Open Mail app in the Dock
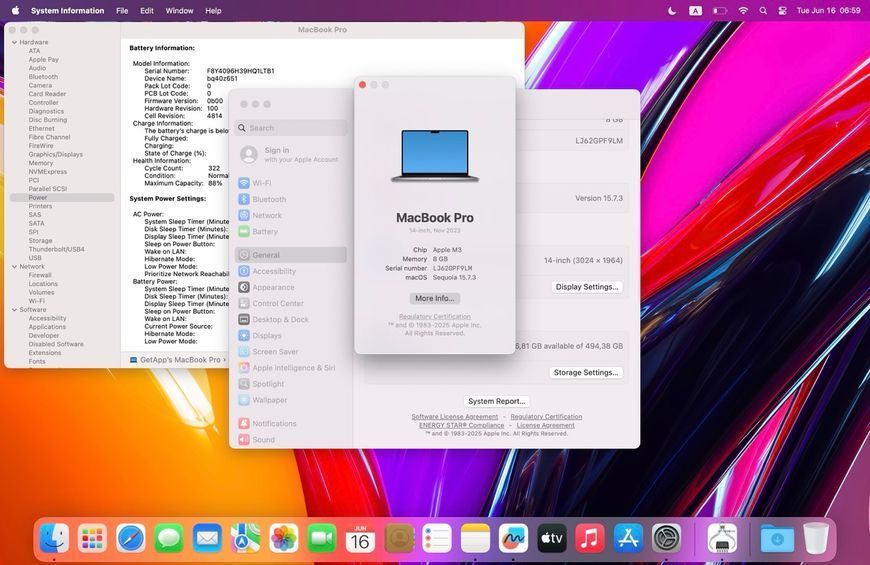Viewport: 870px width, 565px height. point(208,538)
